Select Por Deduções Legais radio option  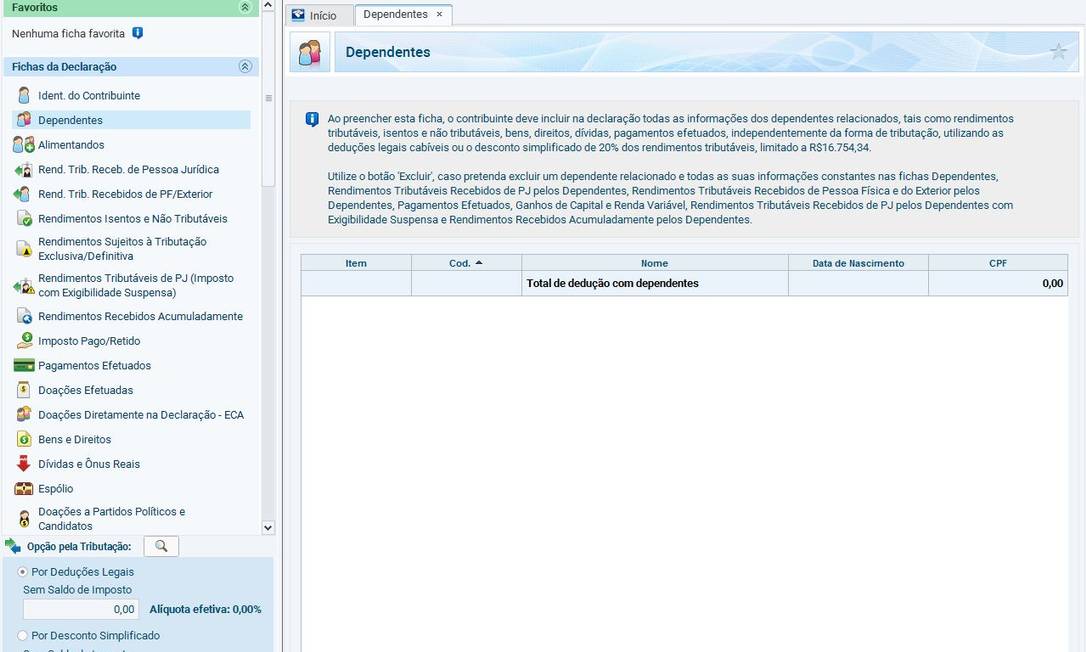click(x=23, y=572)
